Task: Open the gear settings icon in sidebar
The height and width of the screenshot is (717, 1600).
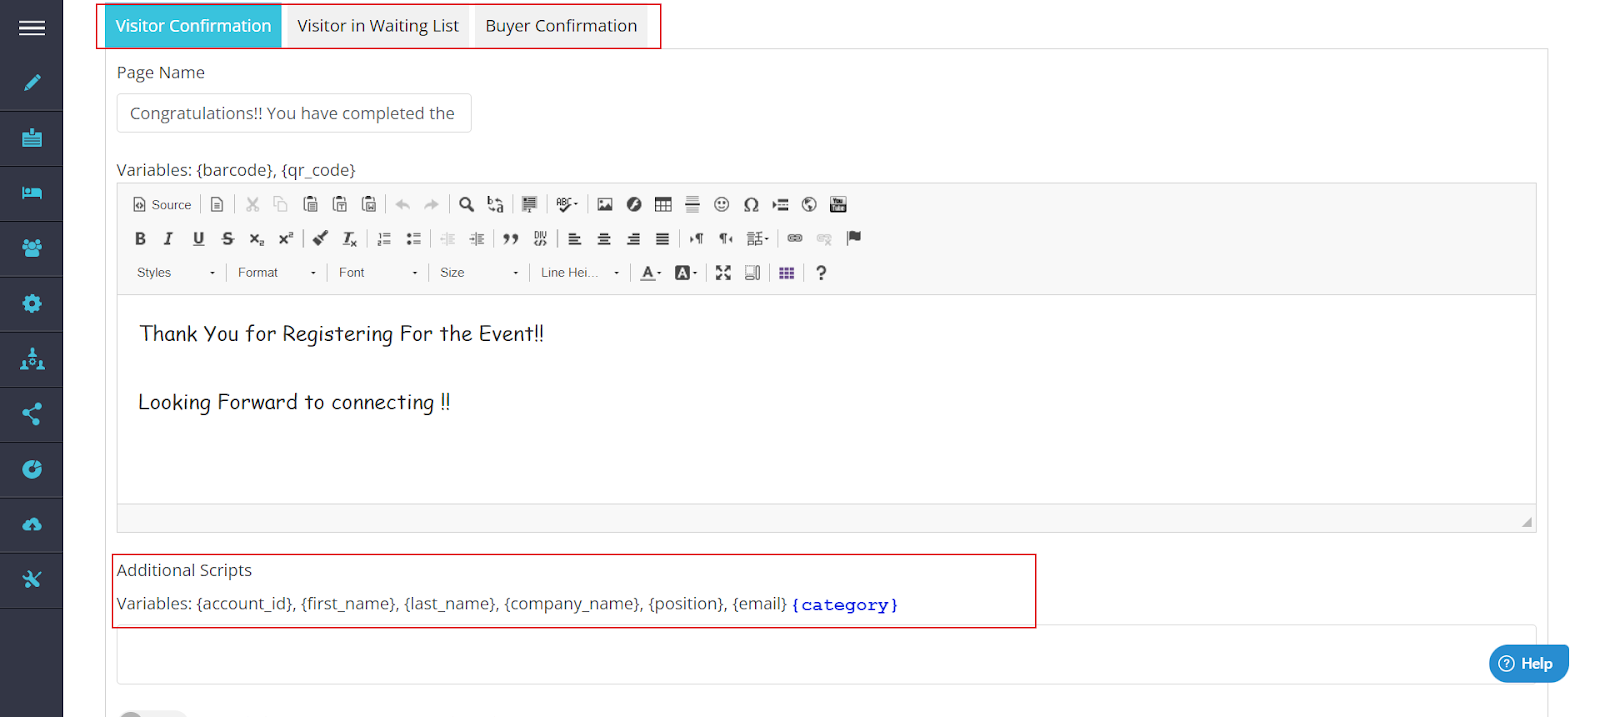Action: [x=32, y=303]
